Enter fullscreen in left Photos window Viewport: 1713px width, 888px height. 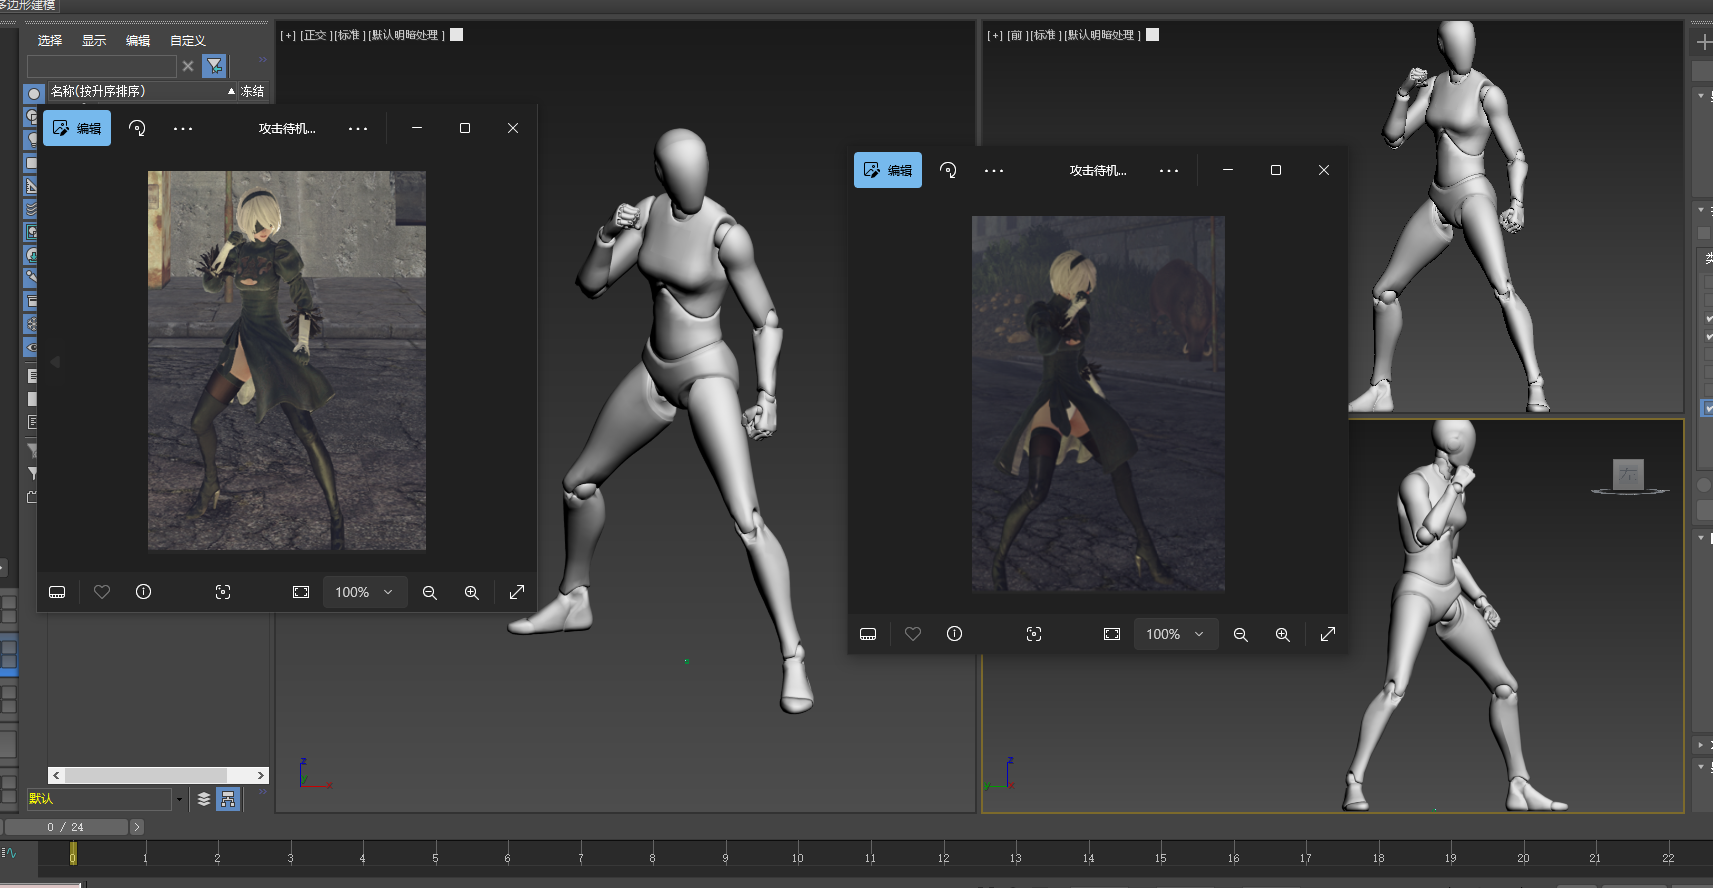pos(517,592)
